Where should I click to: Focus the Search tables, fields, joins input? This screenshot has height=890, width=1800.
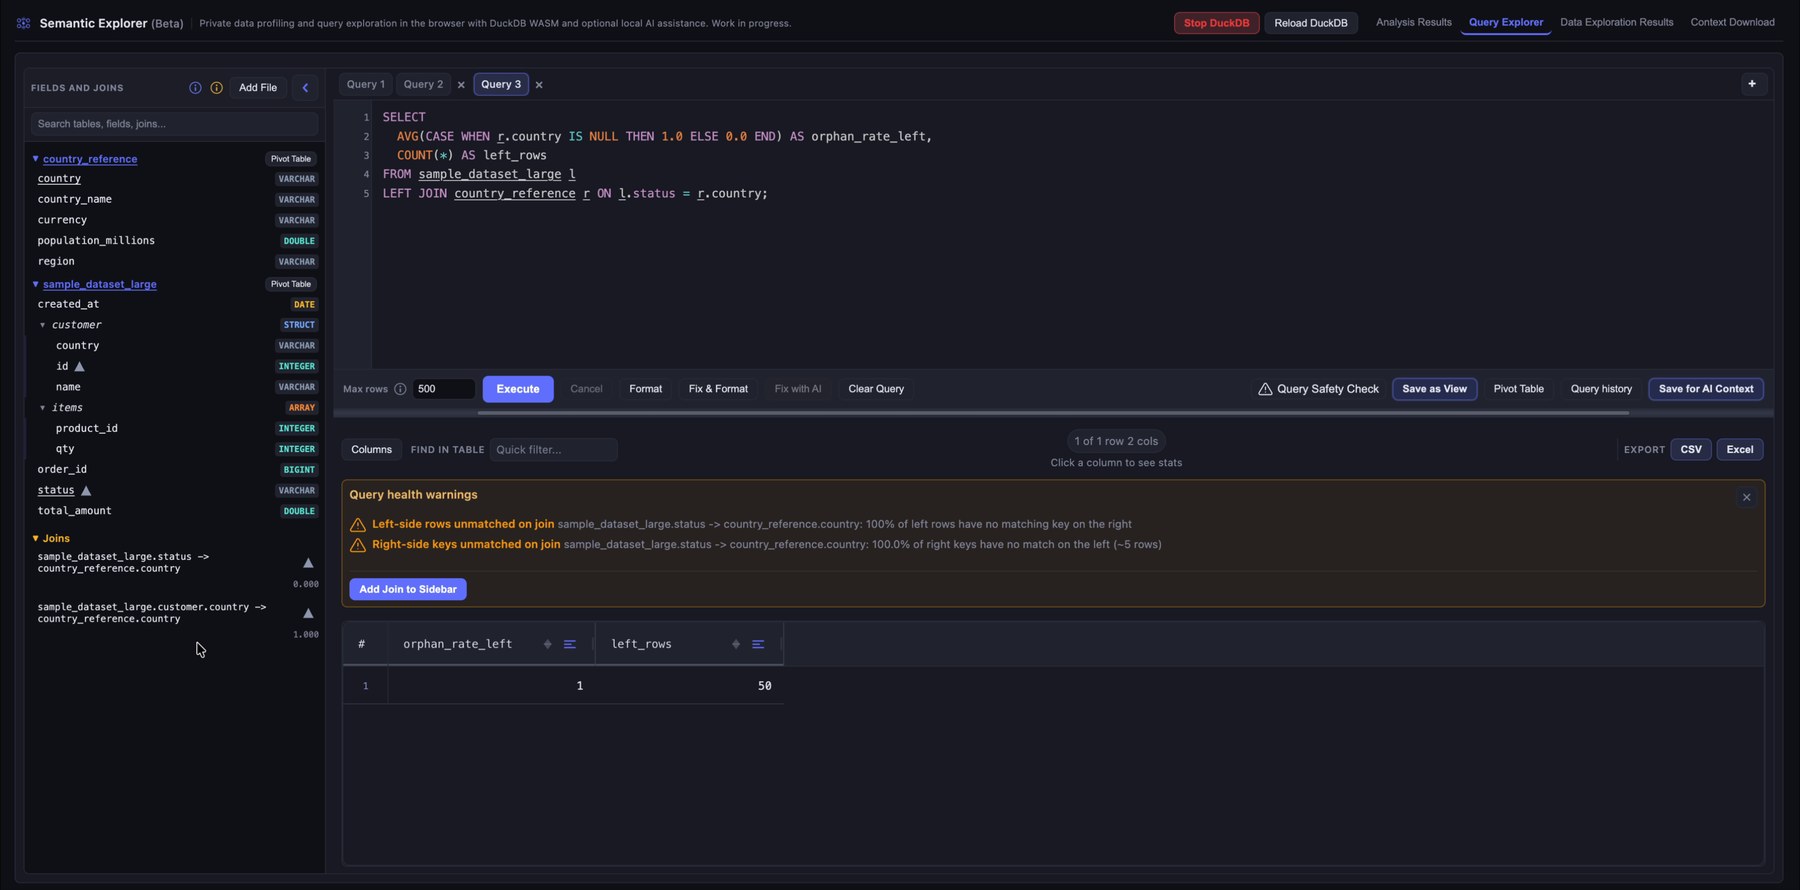pos(174,124)
